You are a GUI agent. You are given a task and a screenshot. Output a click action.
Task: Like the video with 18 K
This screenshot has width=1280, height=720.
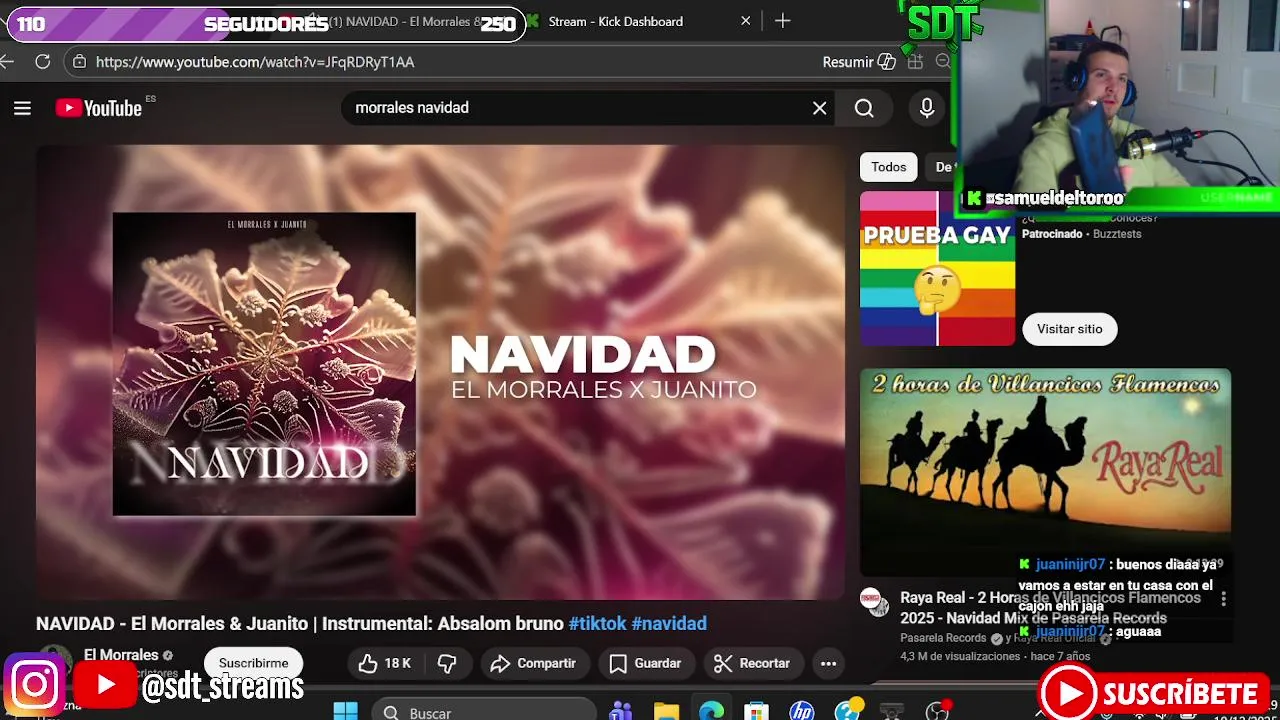[x=384, y=663]
